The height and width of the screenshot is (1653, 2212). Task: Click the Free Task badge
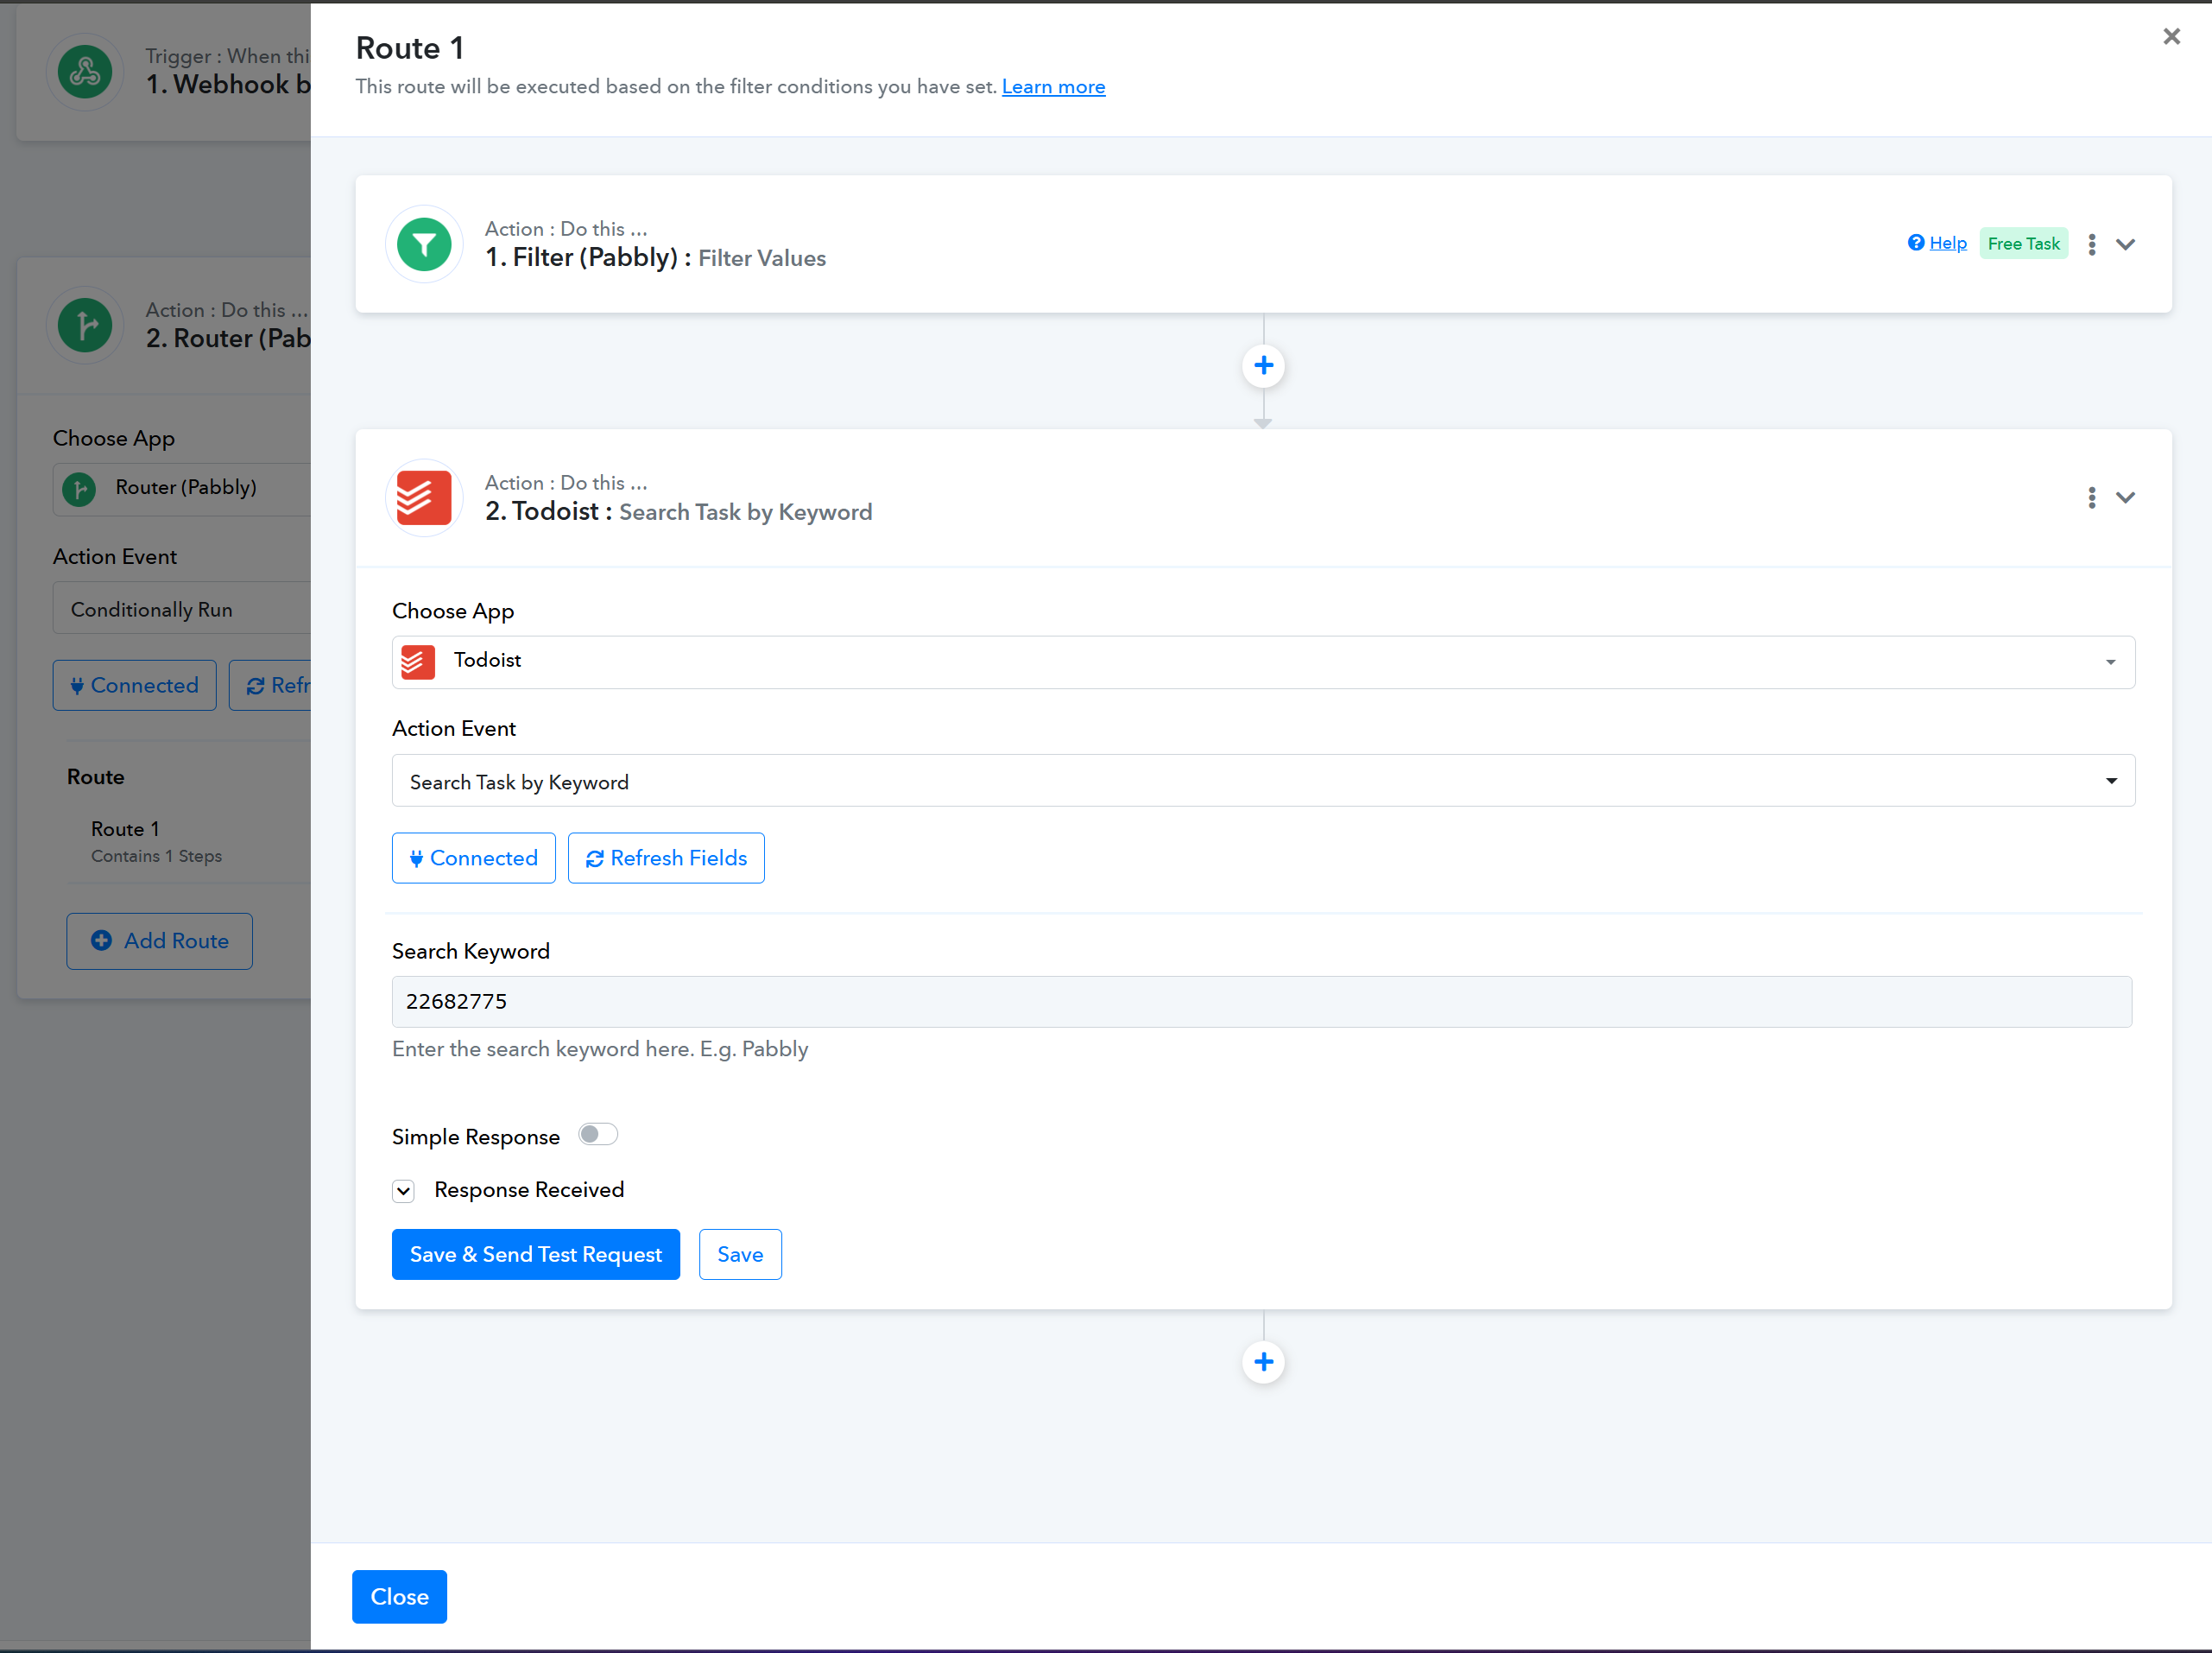tap(2023, 243)
